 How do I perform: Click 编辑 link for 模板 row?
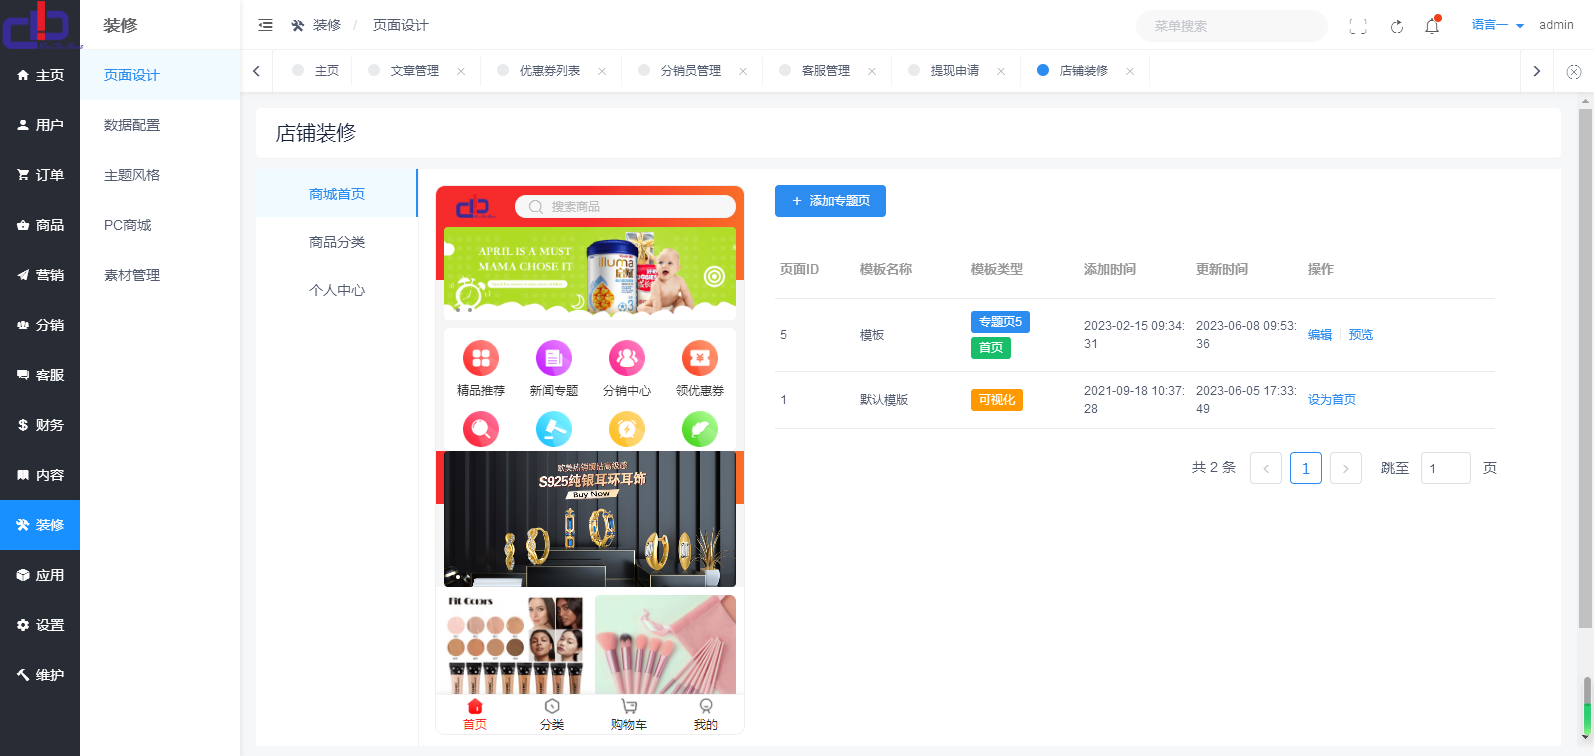click(1320, 335)
